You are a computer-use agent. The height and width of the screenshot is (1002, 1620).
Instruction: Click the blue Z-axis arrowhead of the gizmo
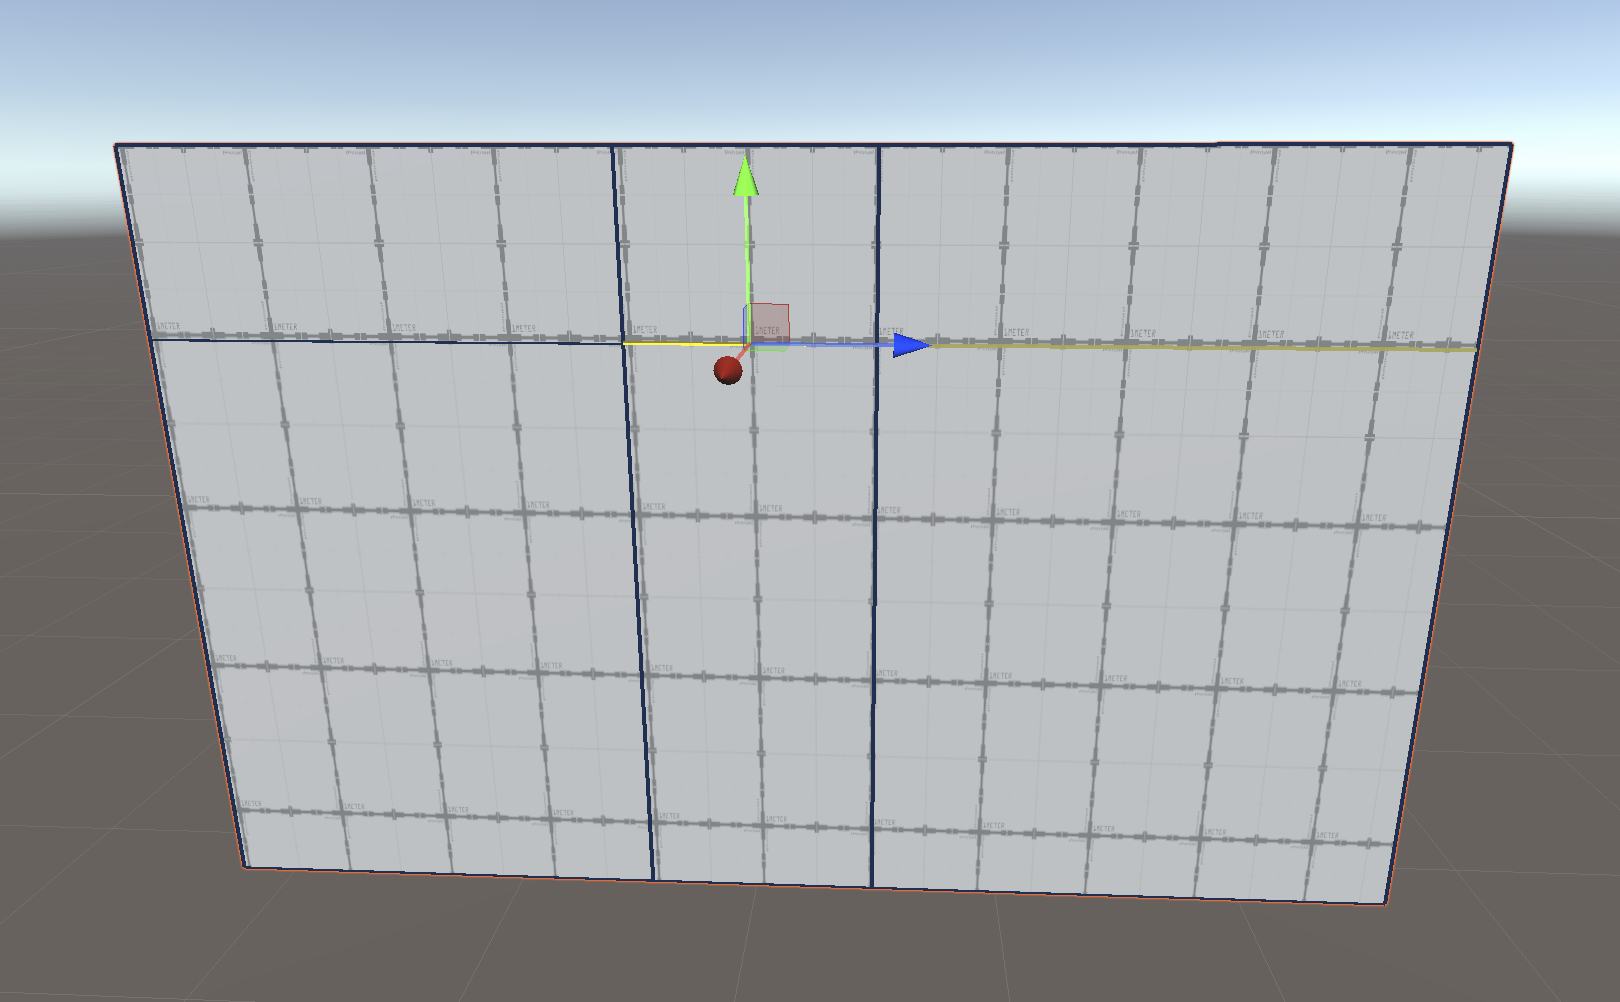click(912, 345)
